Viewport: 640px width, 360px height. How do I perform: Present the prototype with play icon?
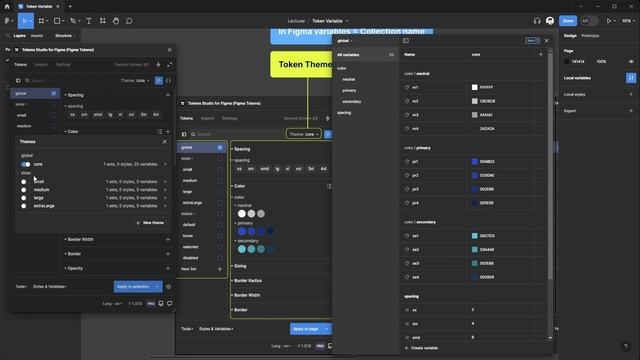pos(609,21)
